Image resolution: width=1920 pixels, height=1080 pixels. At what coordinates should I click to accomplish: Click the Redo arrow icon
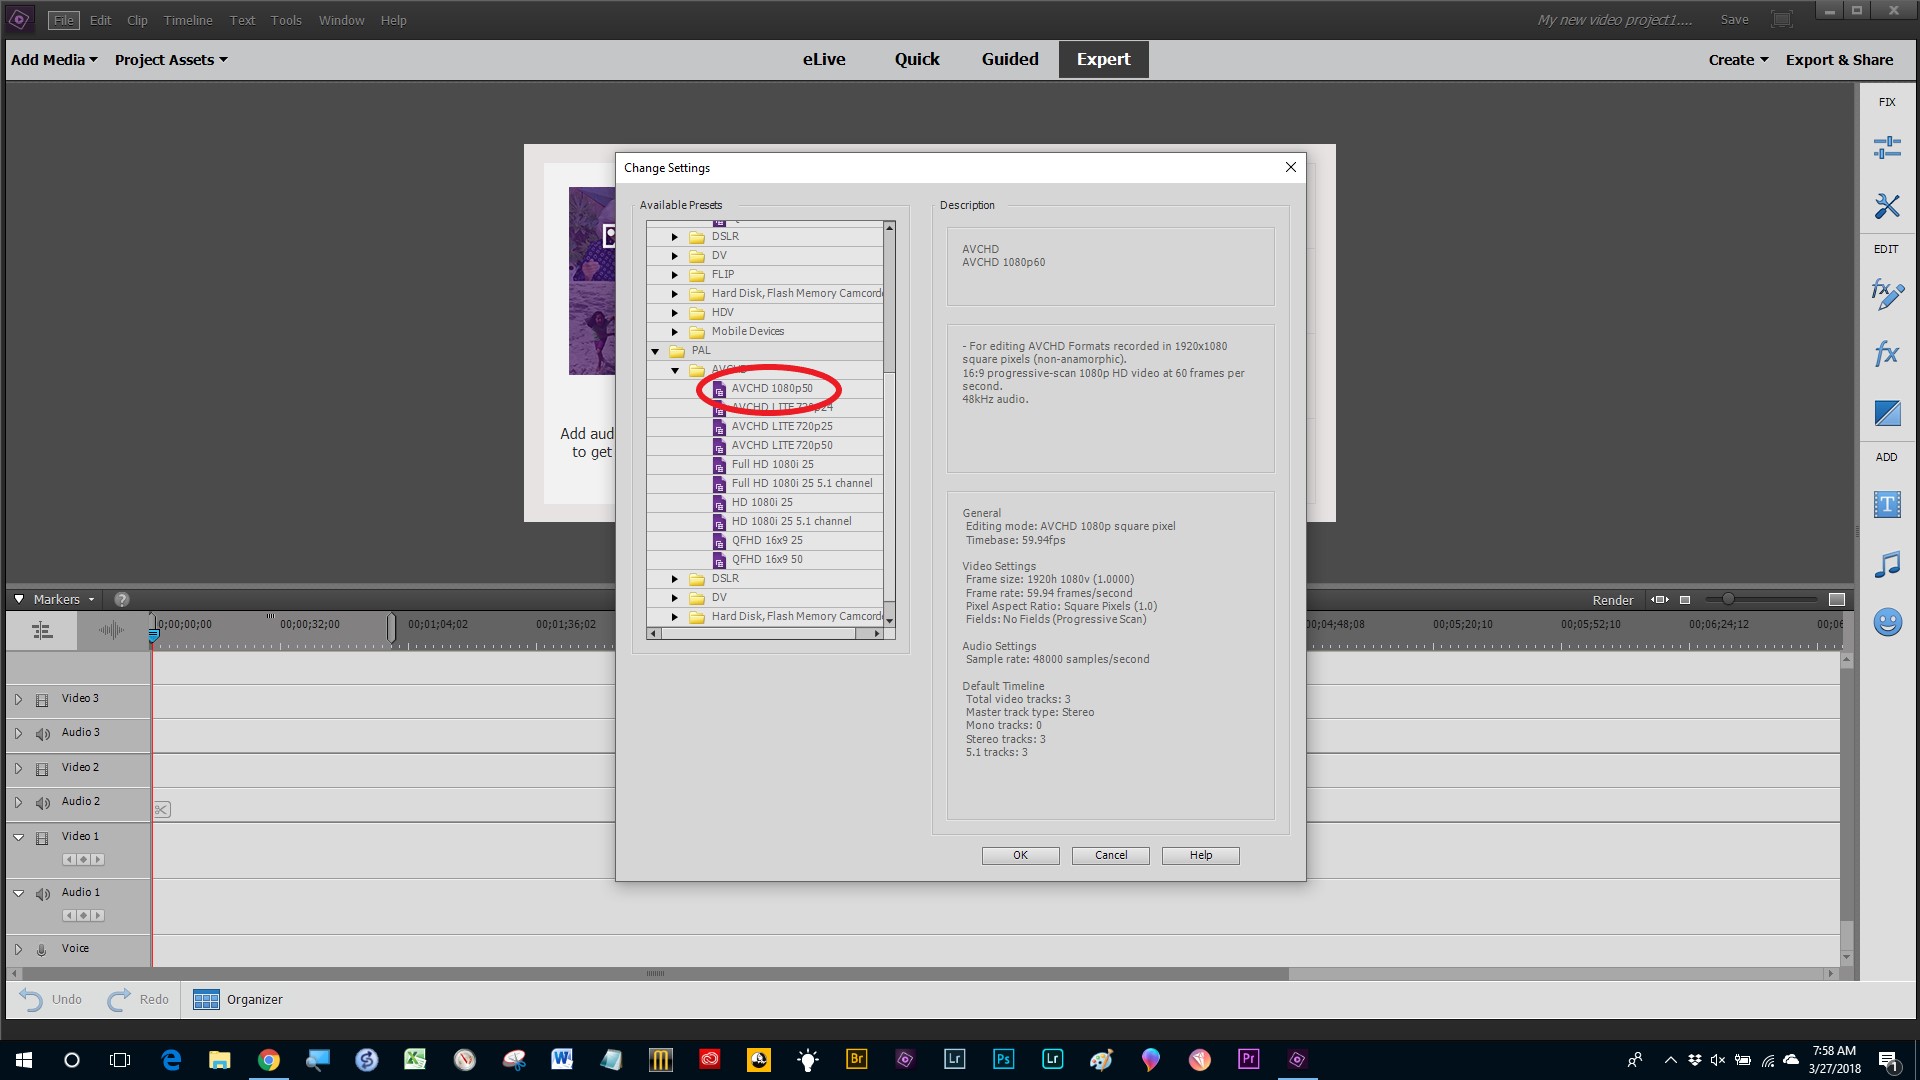click(x=119, y=999)
